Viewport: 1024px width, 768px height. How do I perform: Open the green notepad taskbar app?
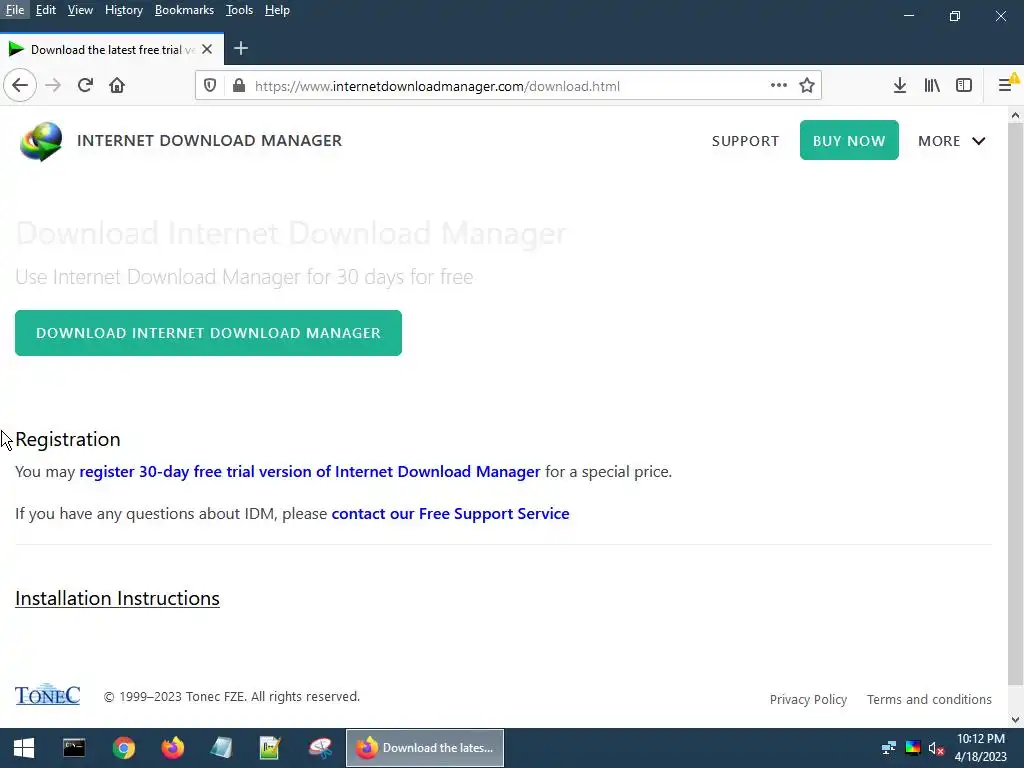tap(270, 748)
